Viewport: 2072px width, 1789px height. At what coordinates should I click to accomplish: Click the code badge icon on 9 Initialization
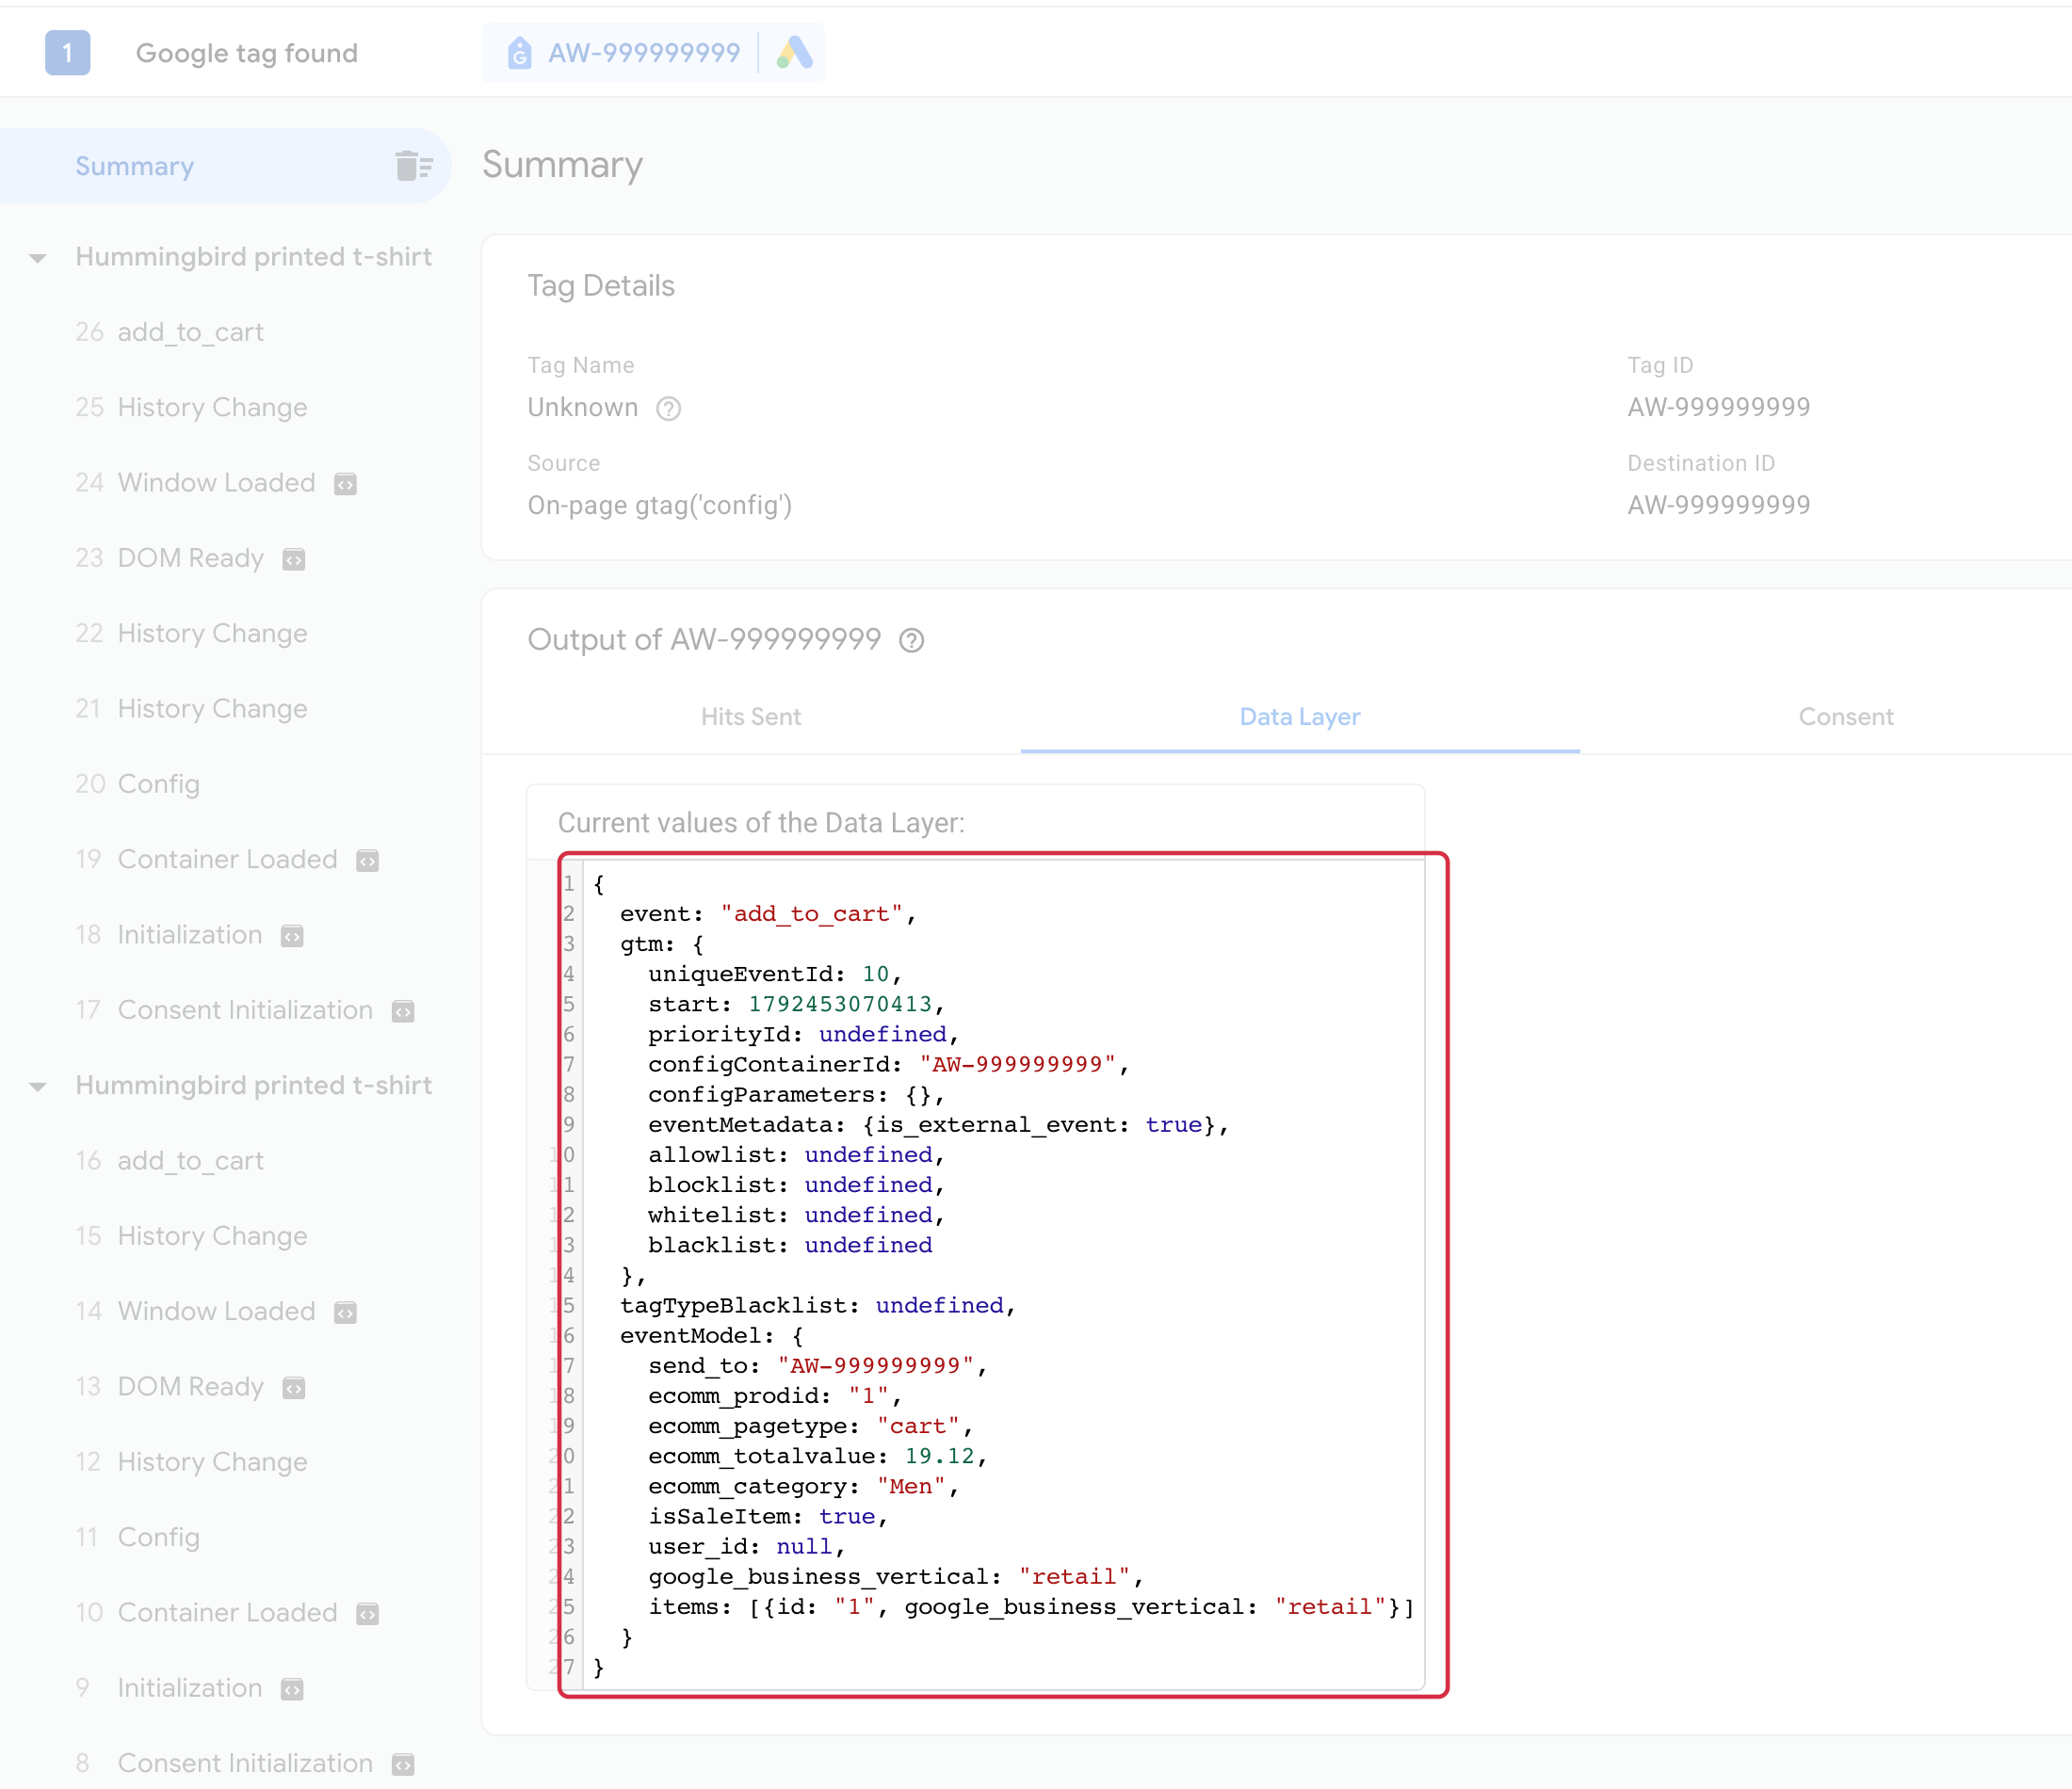[x=292, y=1689]
